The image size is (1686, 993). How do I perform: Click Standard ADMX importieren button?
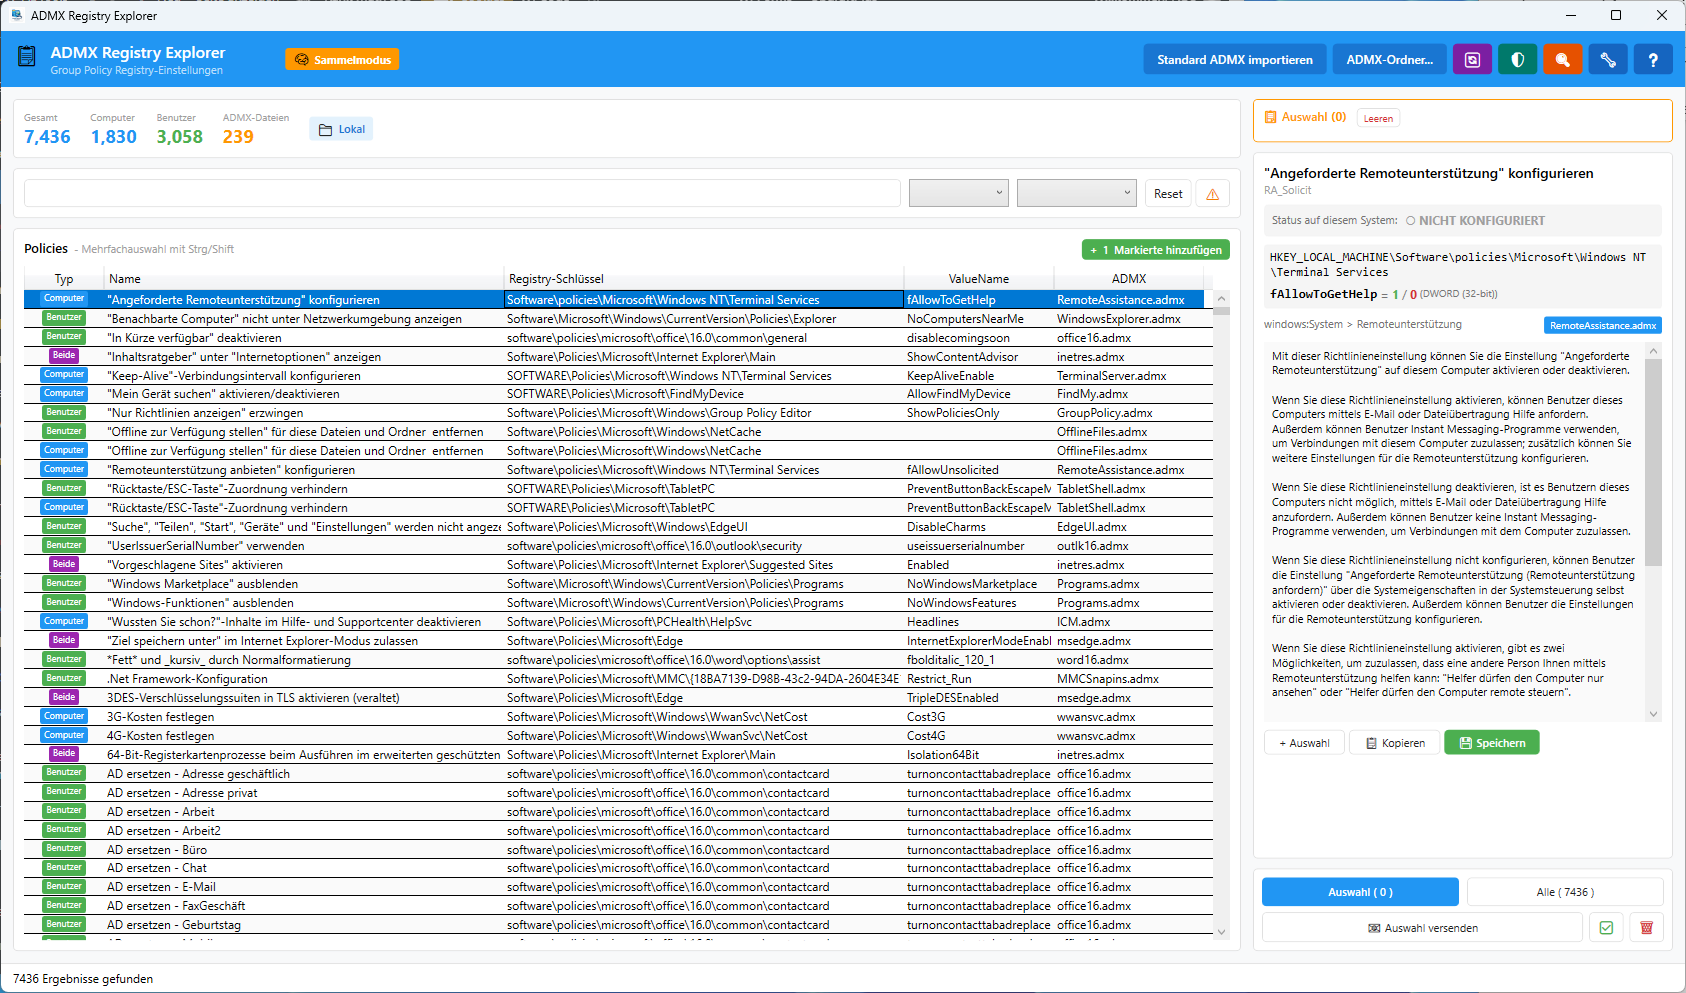(1234, 60)
